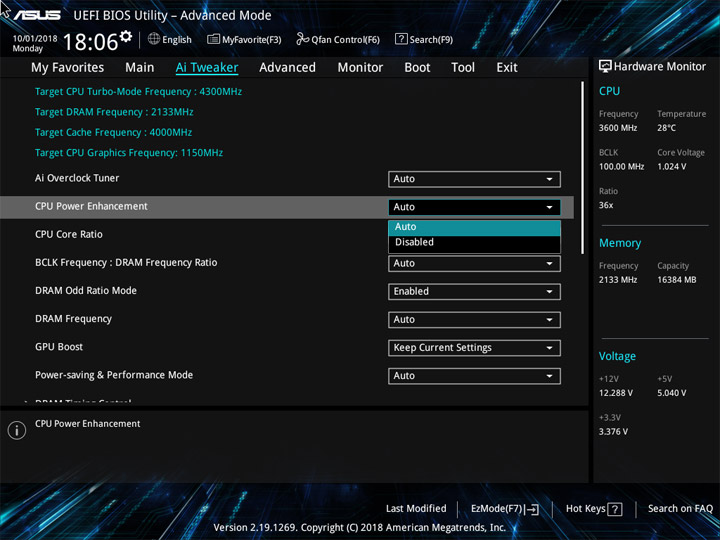Click Target CPU Turbo-Mode Frequency text
The image size is (720, 540).
(138, 92)
